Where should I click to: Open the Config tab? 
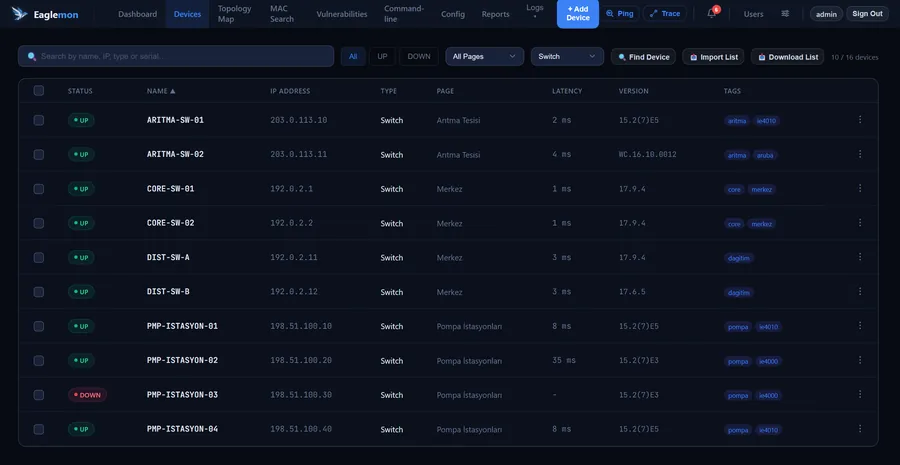click(453, 14)
